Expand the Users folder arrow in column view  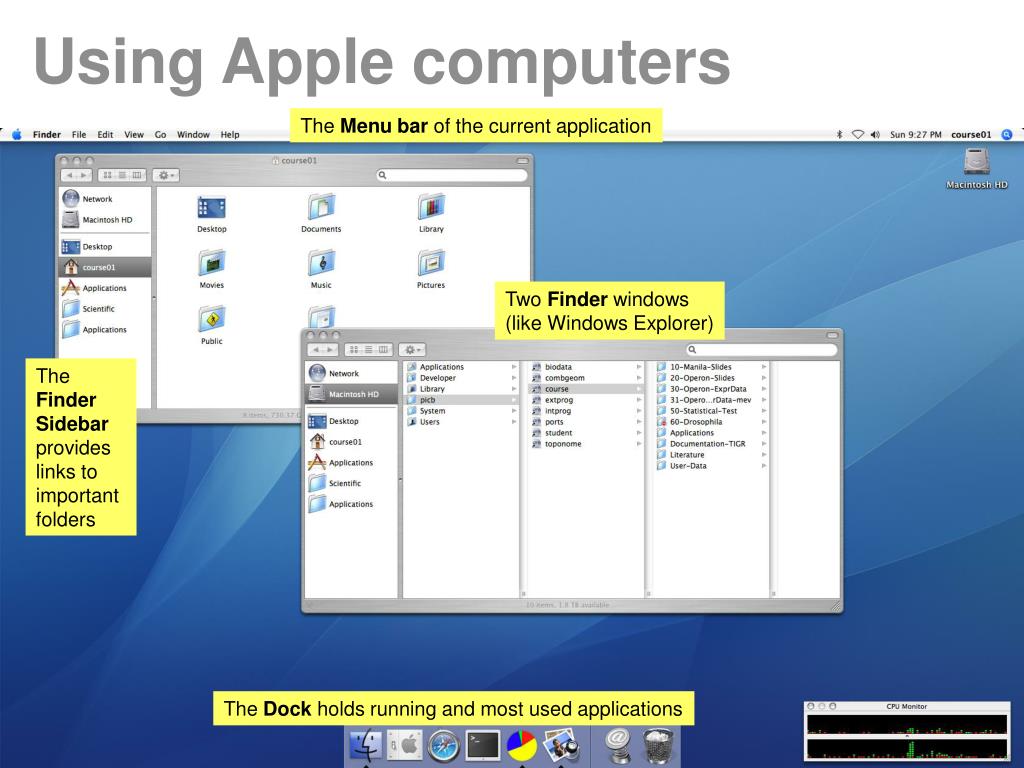point(514,422)
